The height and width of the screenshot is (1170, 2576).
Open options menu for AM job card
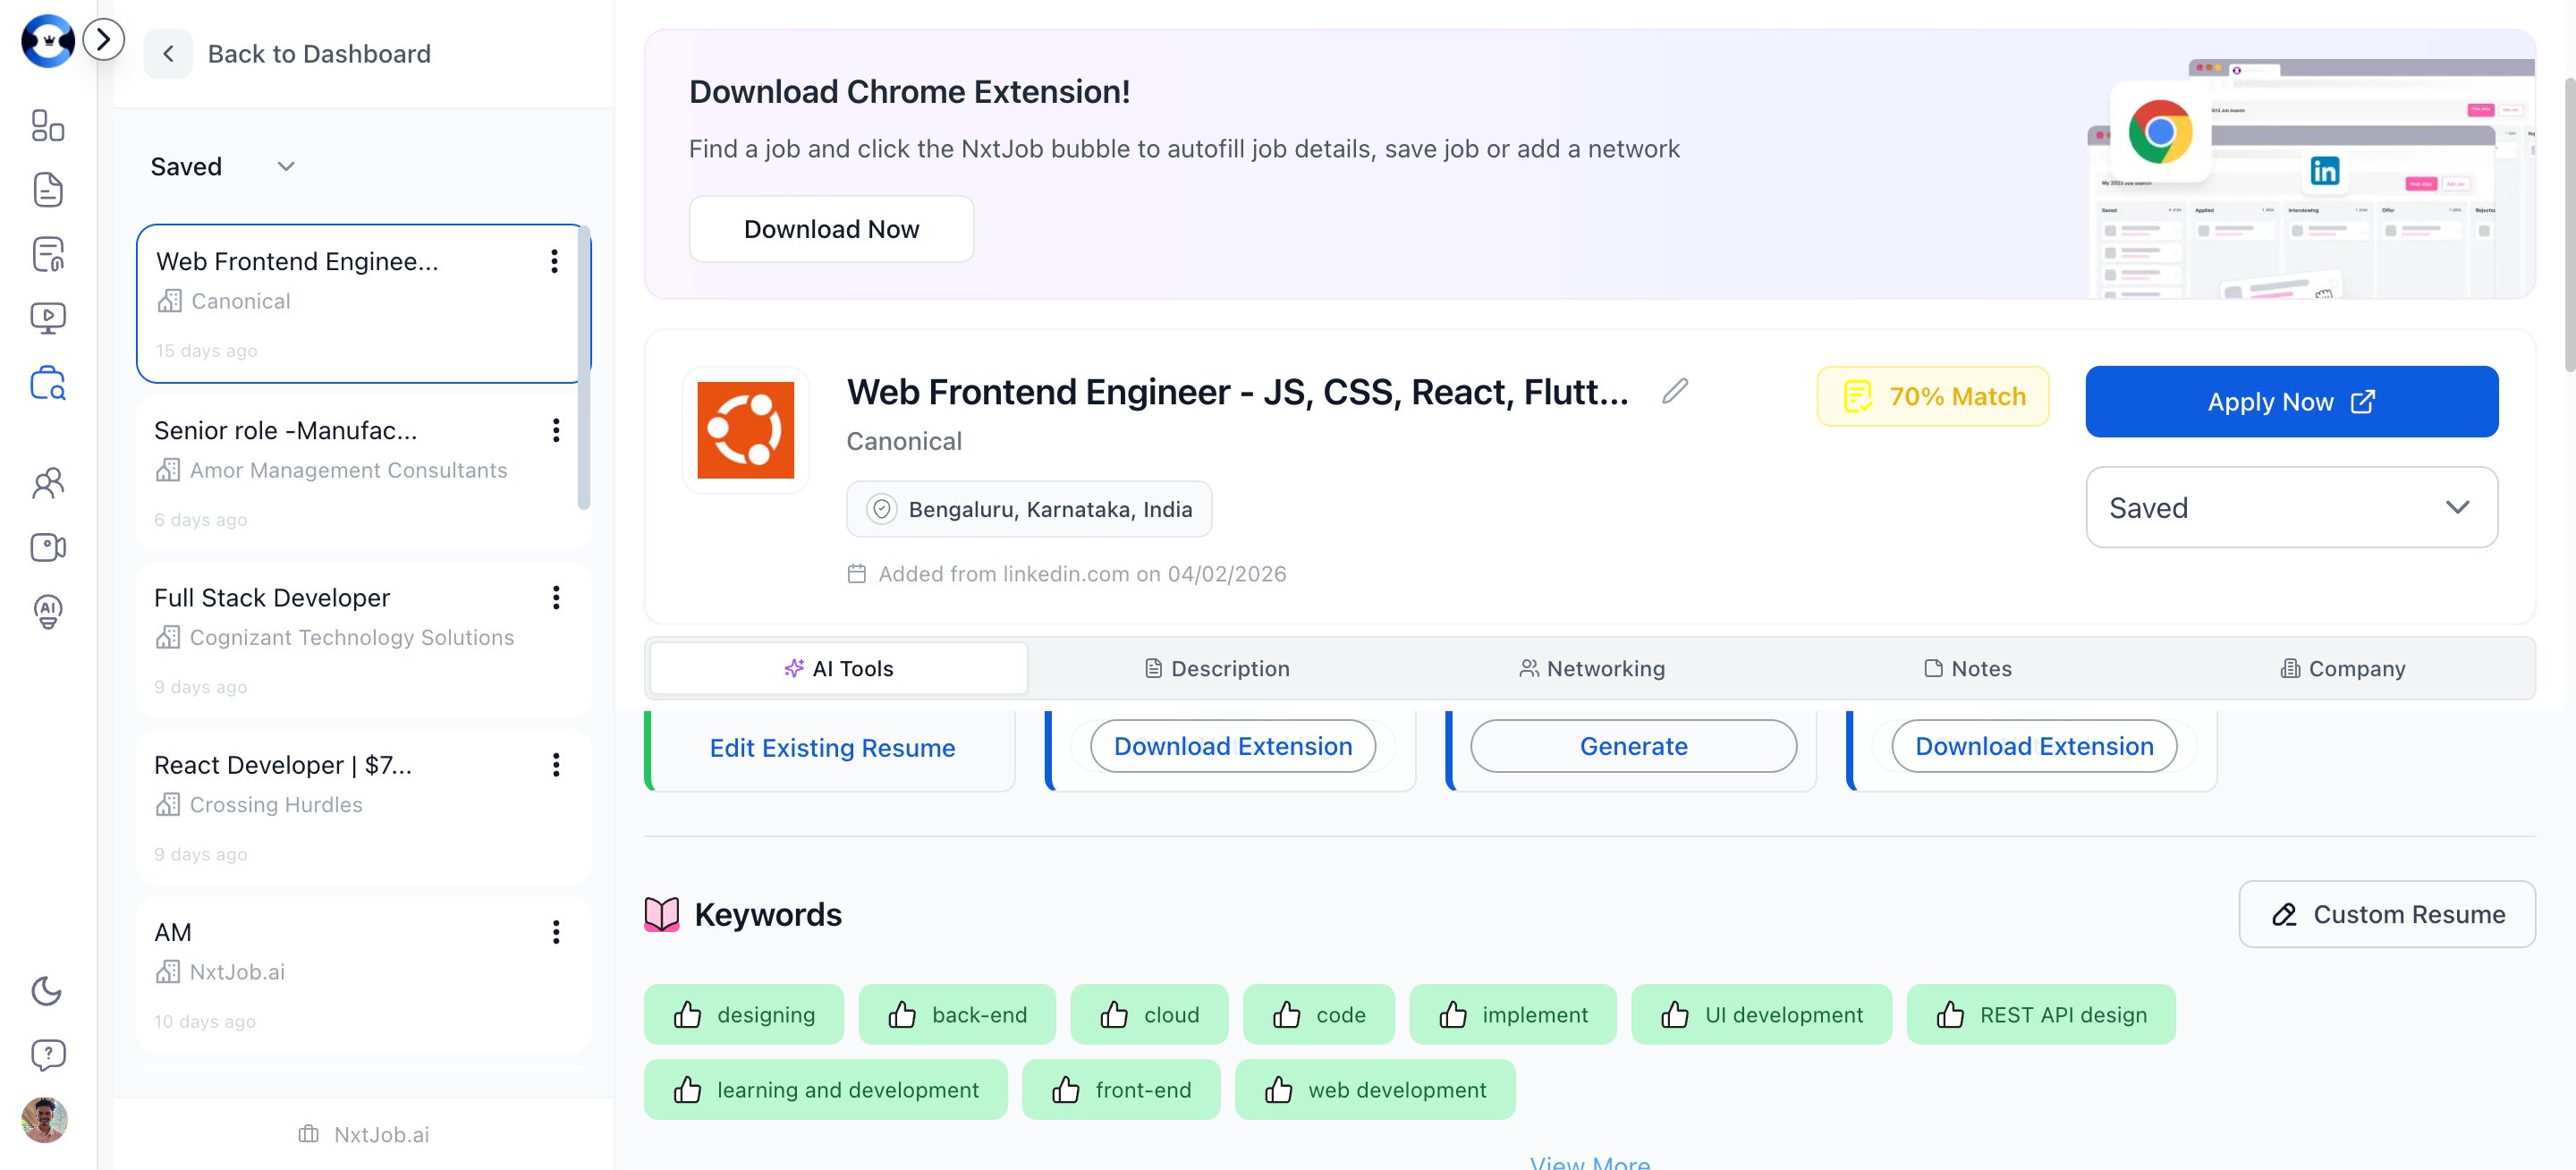(556, 932)
